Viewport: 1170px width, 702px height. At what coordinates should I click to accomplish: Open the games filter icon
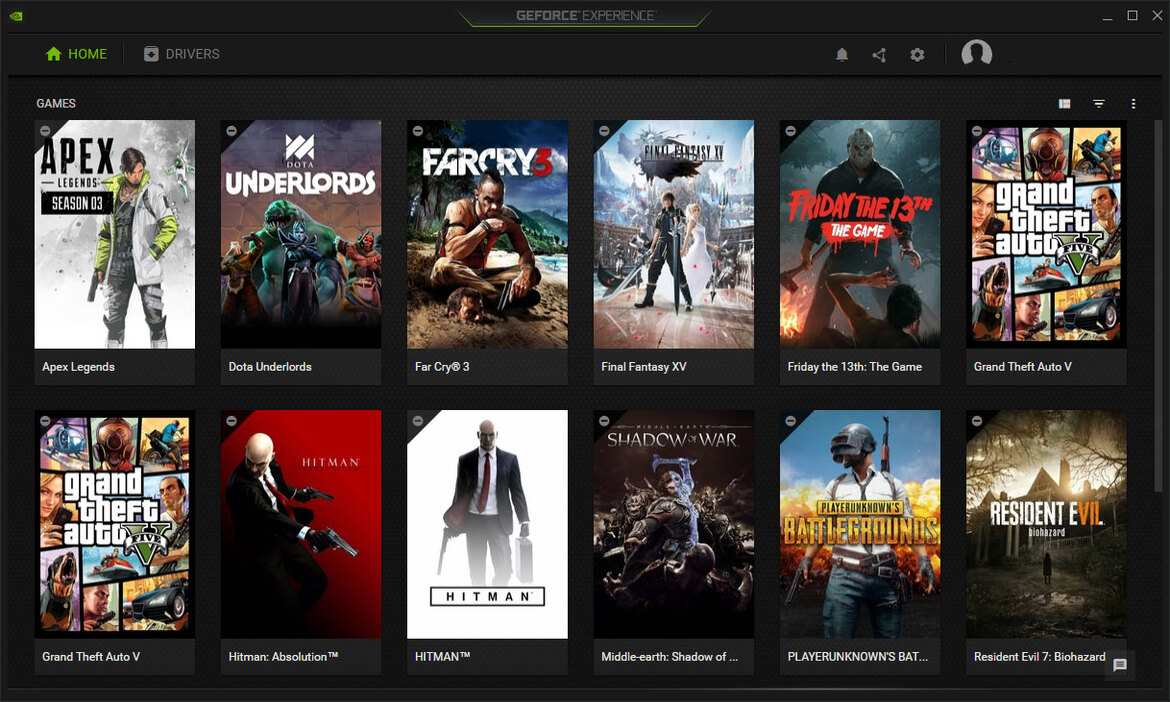[x=1098, y=104]
